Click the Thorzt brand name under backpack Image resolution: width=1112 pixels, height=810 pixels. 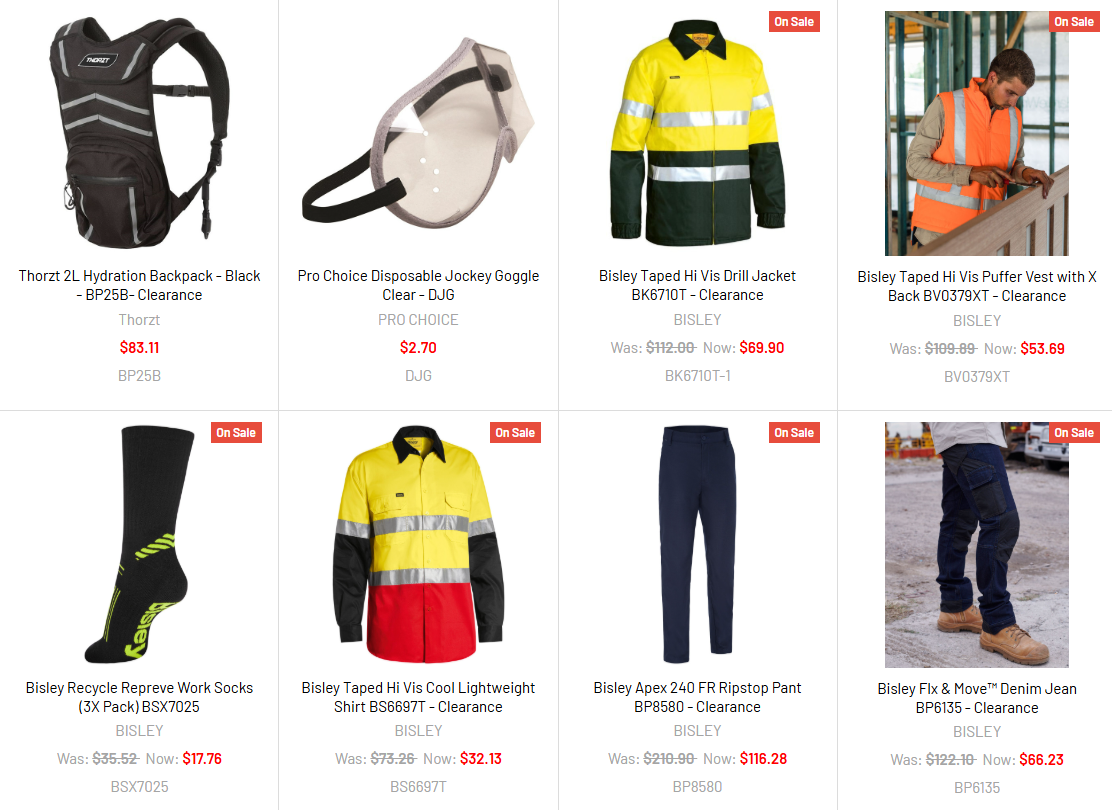139,320
